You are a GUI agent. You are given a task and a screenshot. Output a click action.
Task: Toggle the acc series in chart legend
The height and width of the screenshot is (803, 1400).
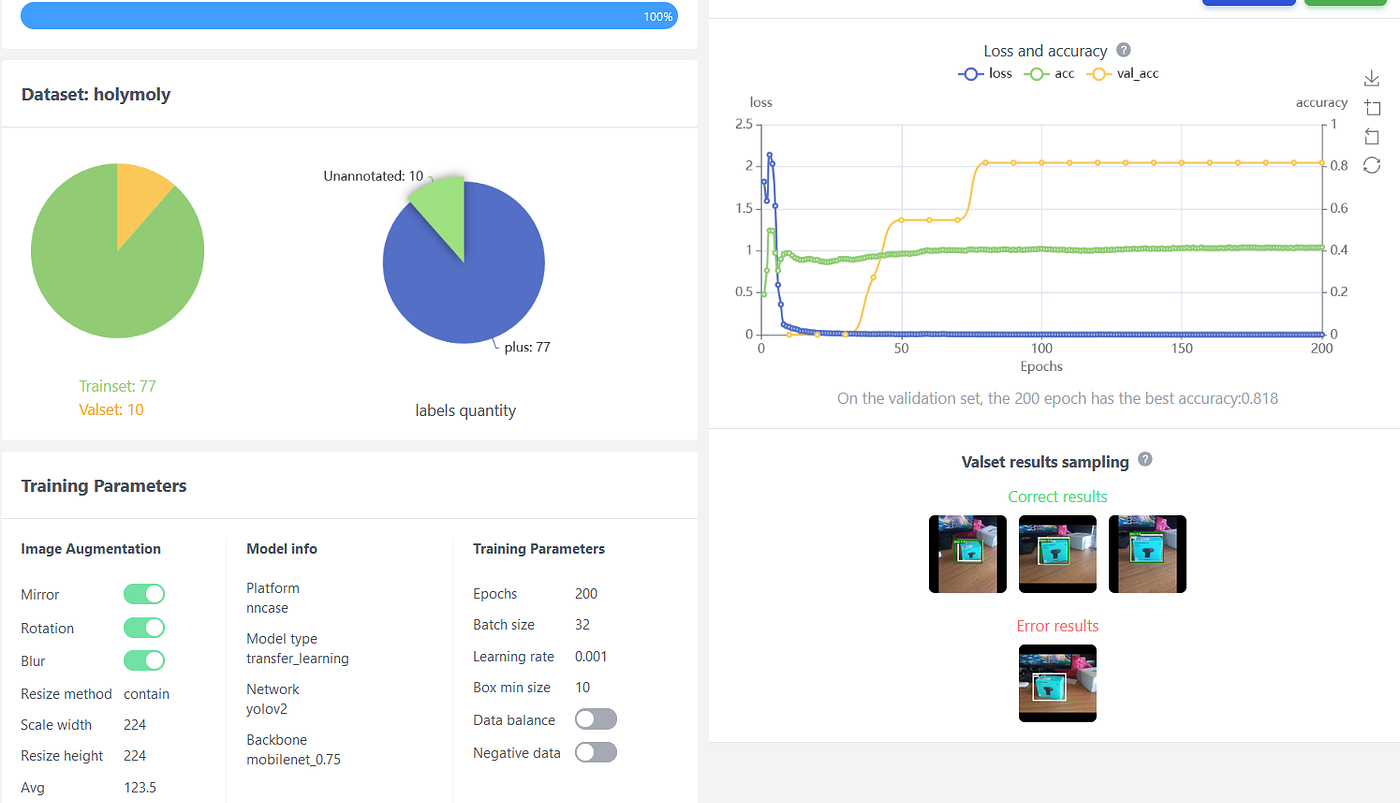[x=1050, y=73]
